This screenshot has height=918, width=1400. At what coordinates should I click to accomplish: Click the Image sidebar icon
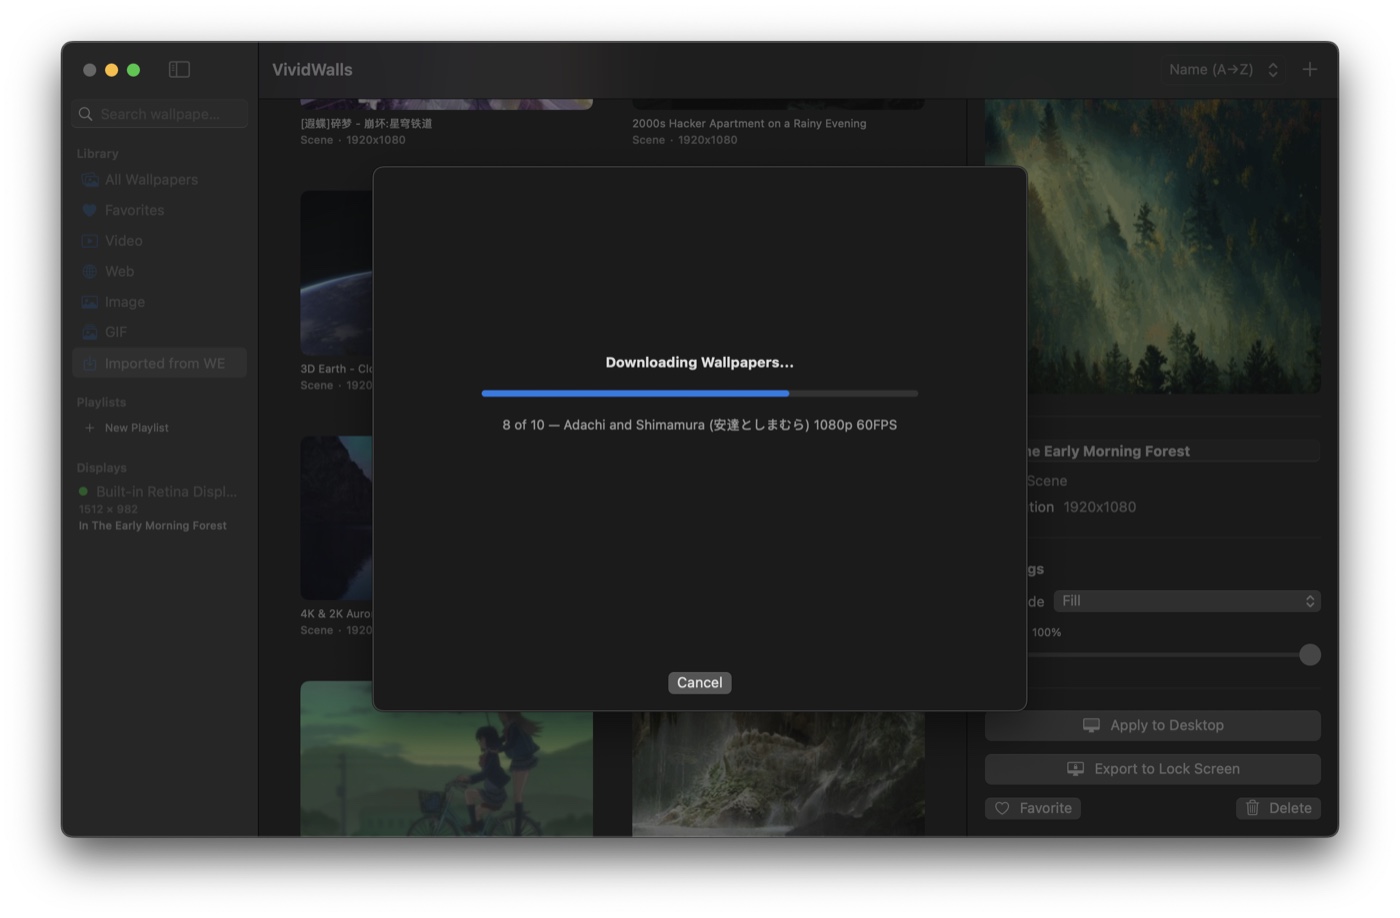[x=90, y=302]
